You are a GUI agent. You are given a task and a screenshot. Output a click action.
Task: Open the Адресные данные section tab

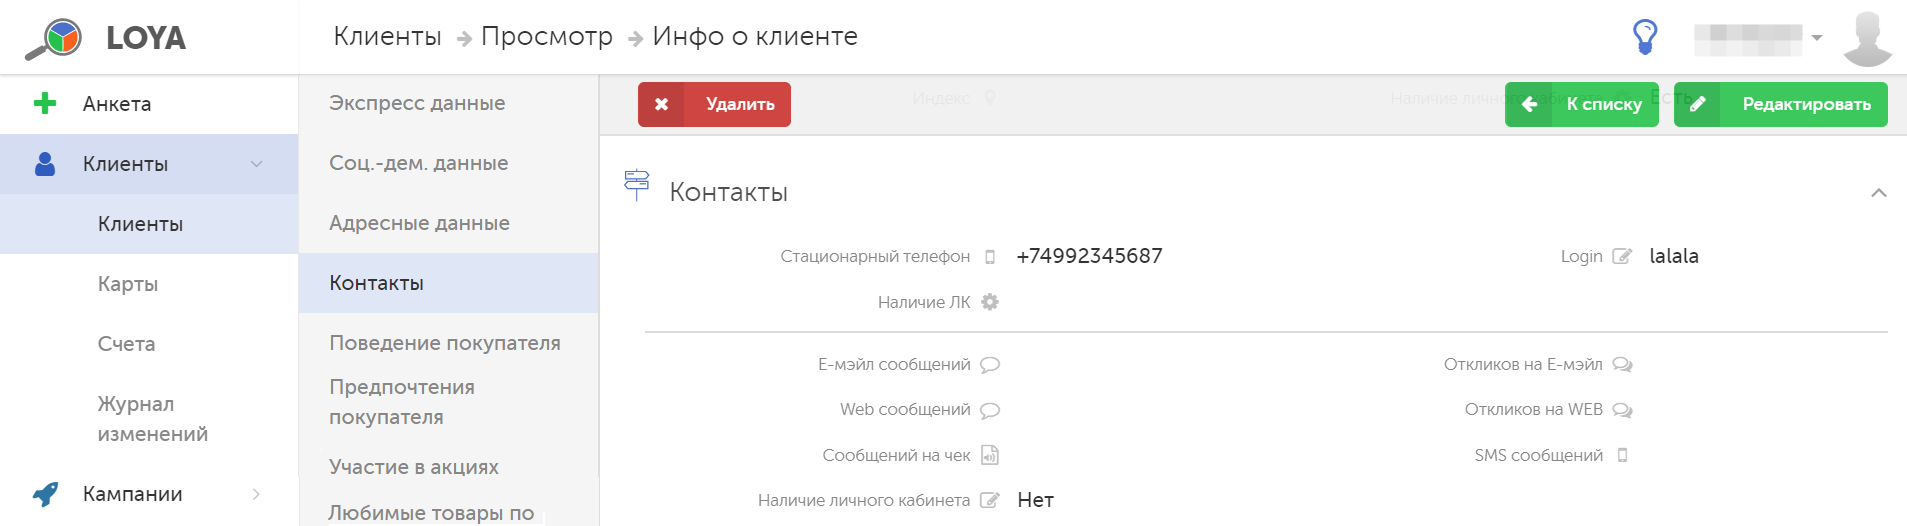(420, 223)
